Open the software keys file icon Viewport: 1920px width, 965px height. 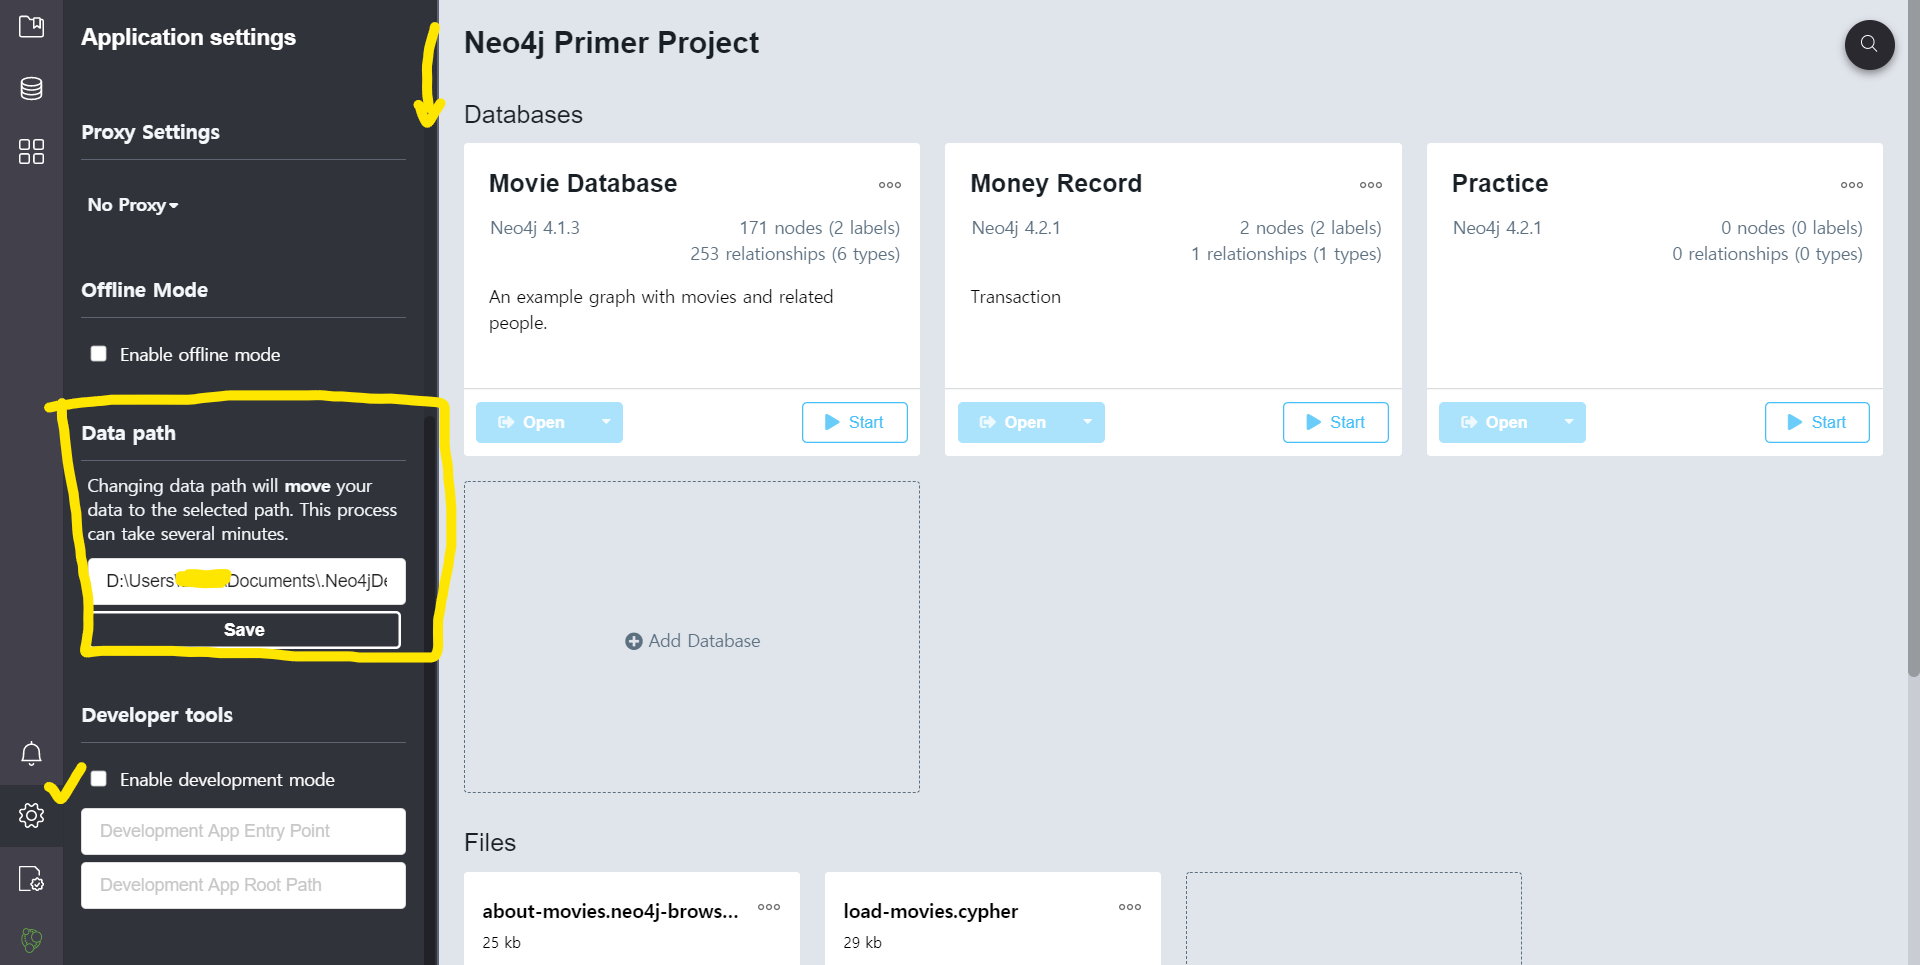click(31, 879)
